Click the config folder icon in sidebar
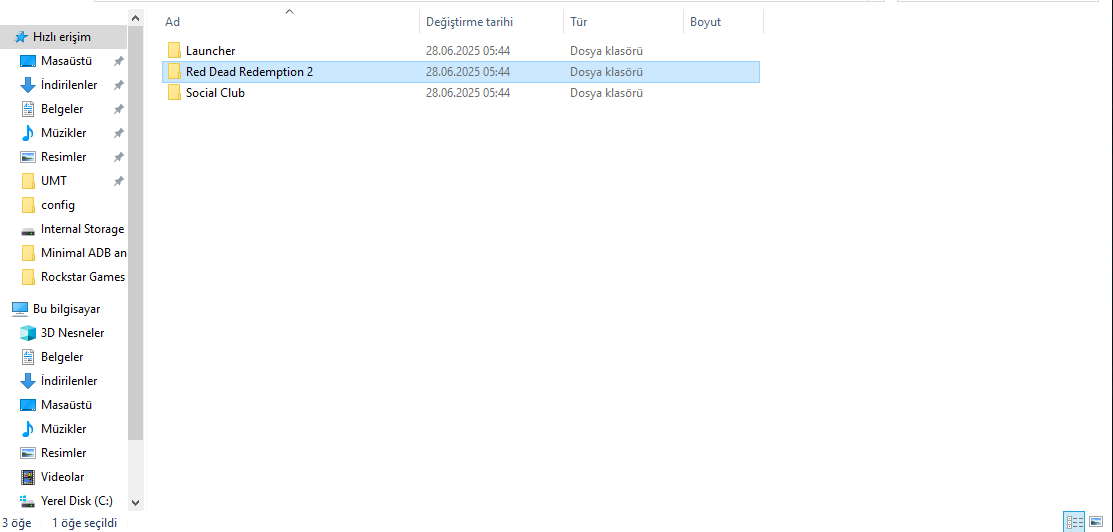This screenshot has height=532, width=1113. coord(28,205)
